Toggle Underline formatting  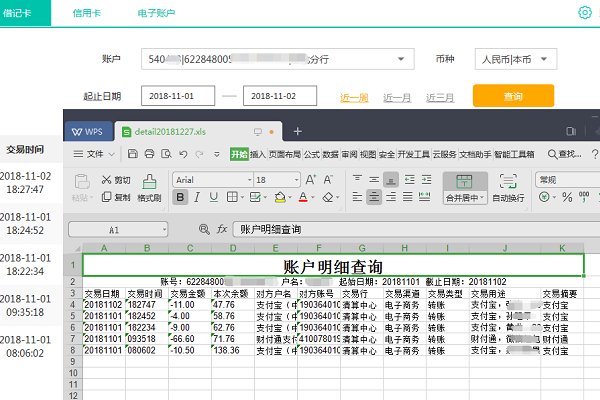pos(214,197)
